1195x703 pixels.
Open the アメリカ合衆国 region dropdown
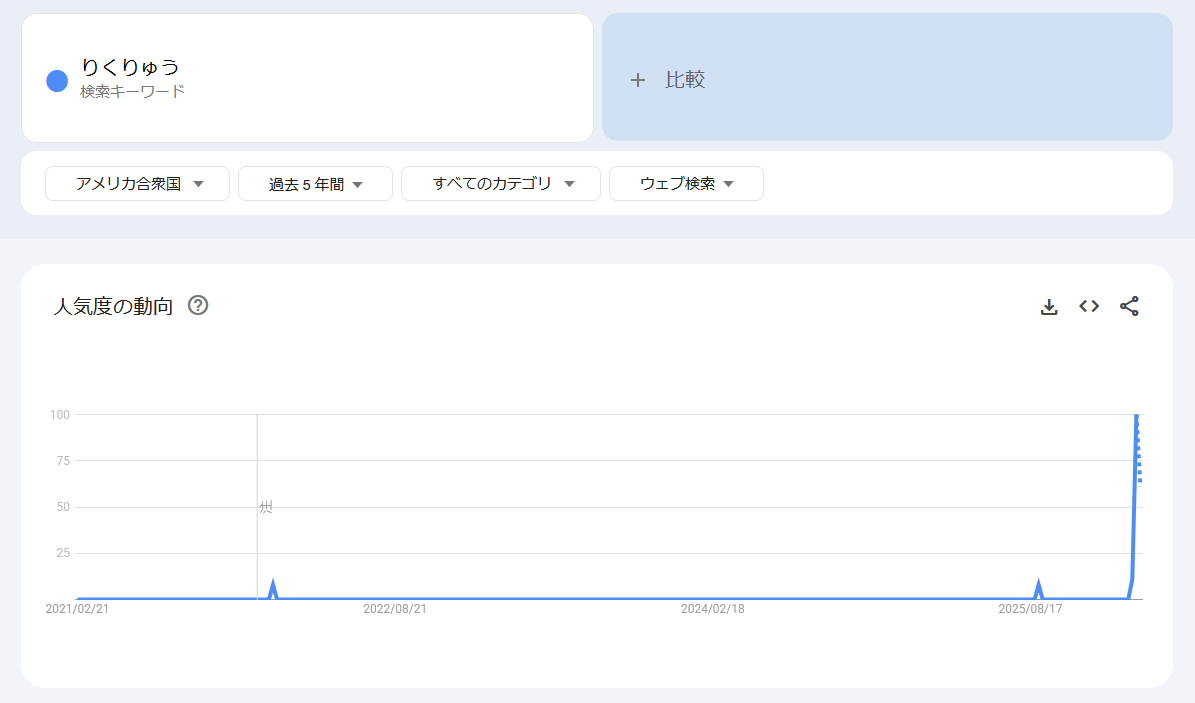[x=138, y=184]
